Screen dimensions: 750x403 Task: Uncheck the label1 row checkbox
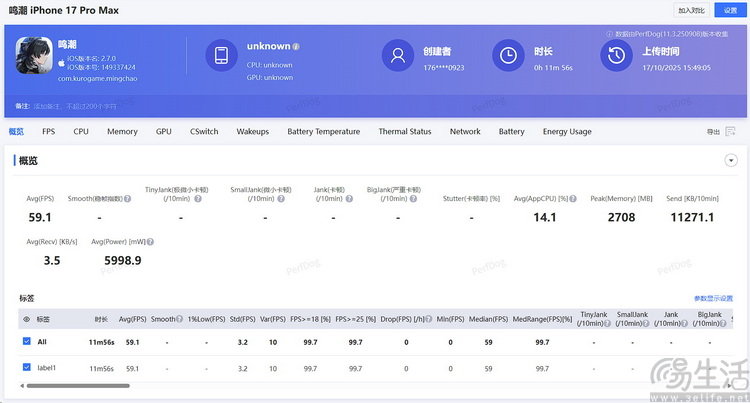[x=26, y=368]
